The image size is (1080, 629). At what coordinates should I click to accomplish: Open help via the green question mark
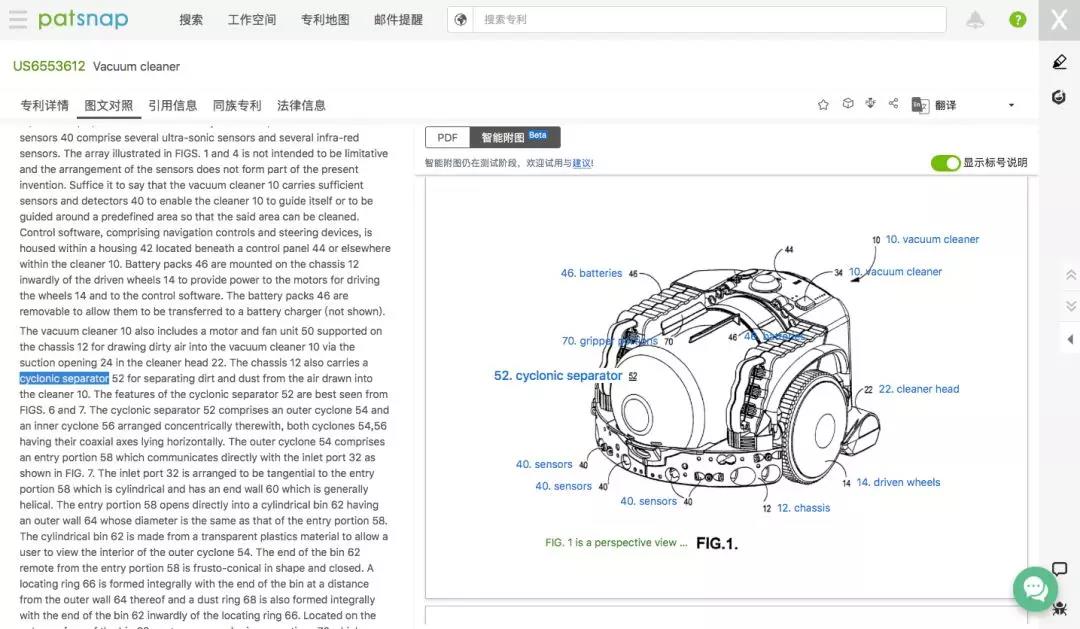(1017, 20)
